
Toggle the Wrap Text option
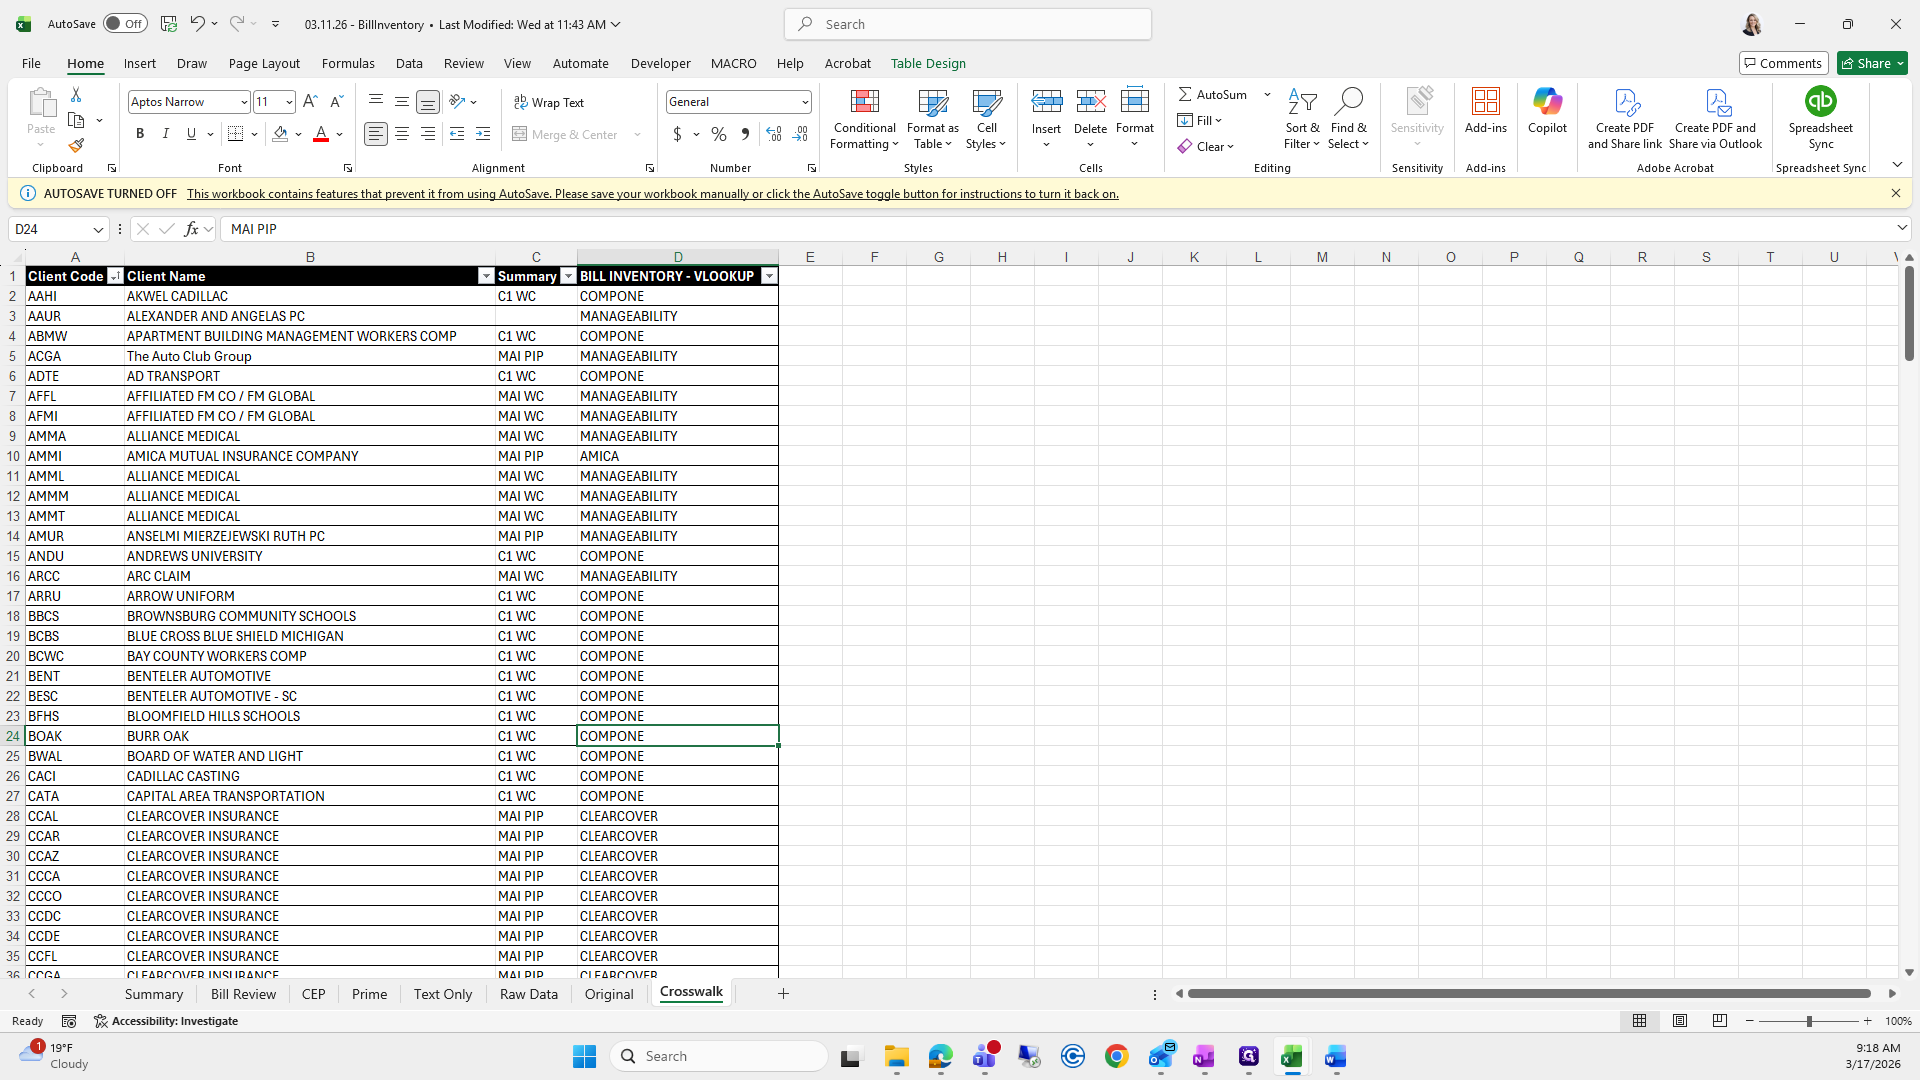pyautogui.click(x=549, y=102)
